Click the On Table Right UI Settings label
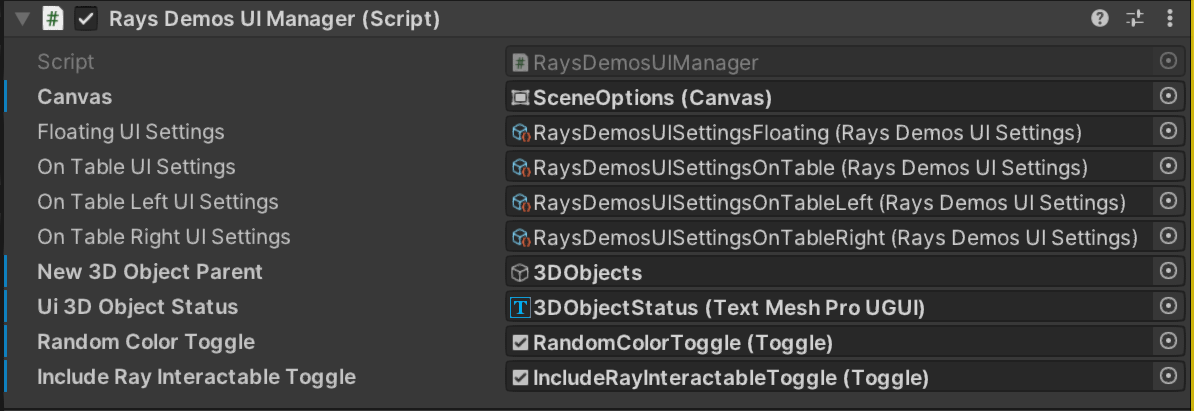This screenshot has width=1194, height=411. tap(164, 237)
